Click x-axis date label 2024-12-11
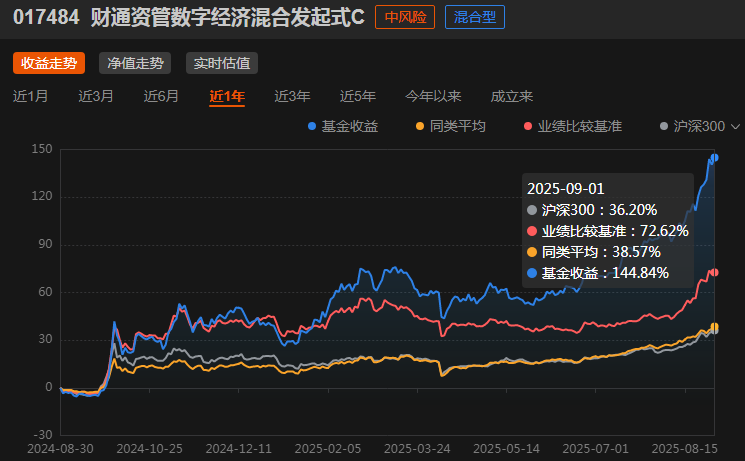Image resolution: width=745 pixels, height=461 pixels. click(239, 449)
